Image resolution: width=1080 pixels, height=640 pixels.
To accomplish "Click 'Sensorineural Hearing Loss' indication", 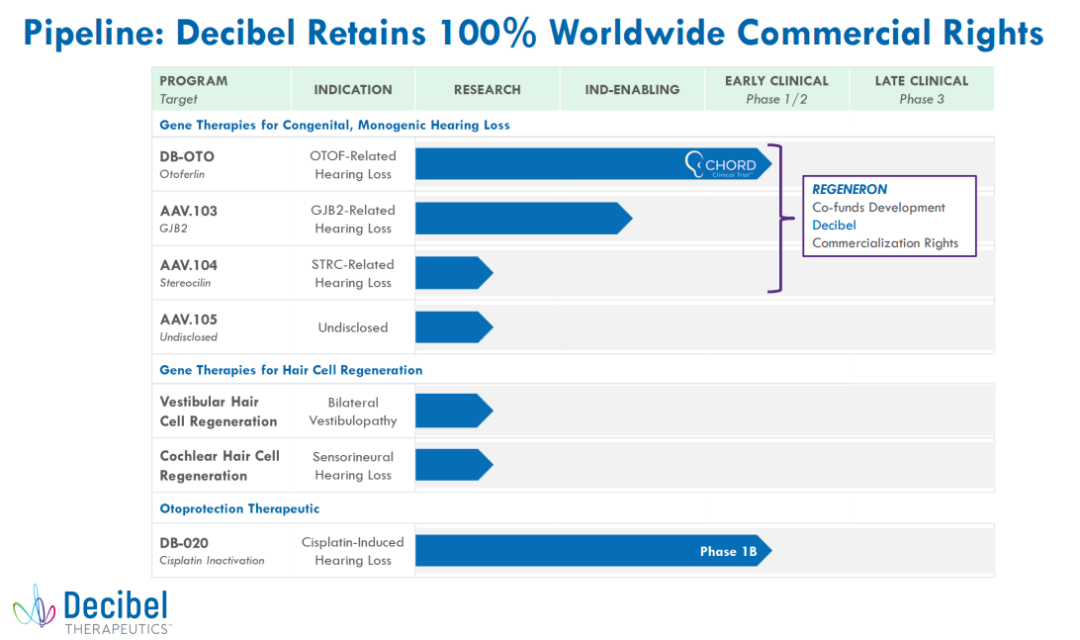I will (353, 466).
